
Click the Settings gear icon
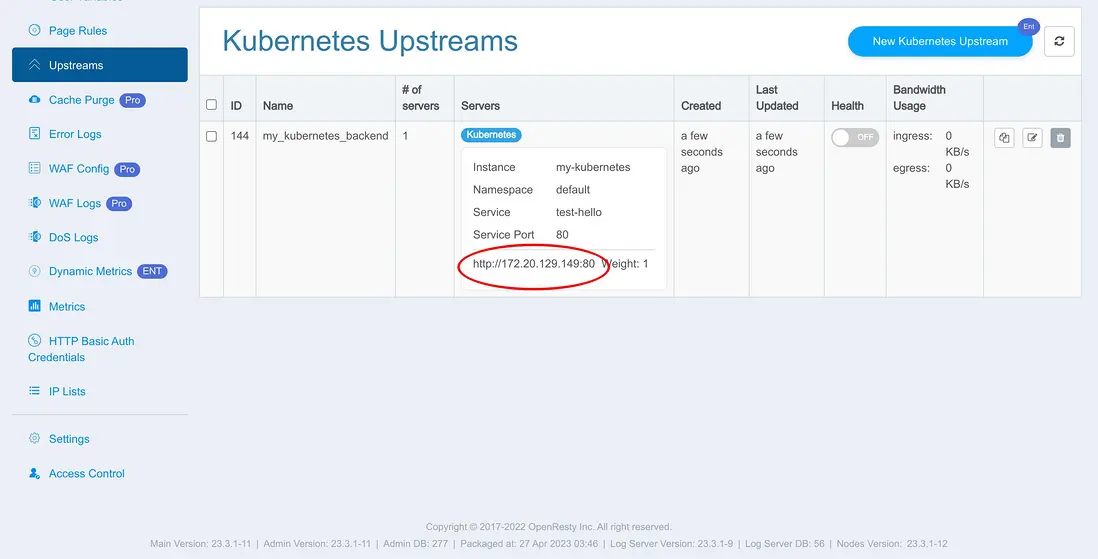[34, 439]
